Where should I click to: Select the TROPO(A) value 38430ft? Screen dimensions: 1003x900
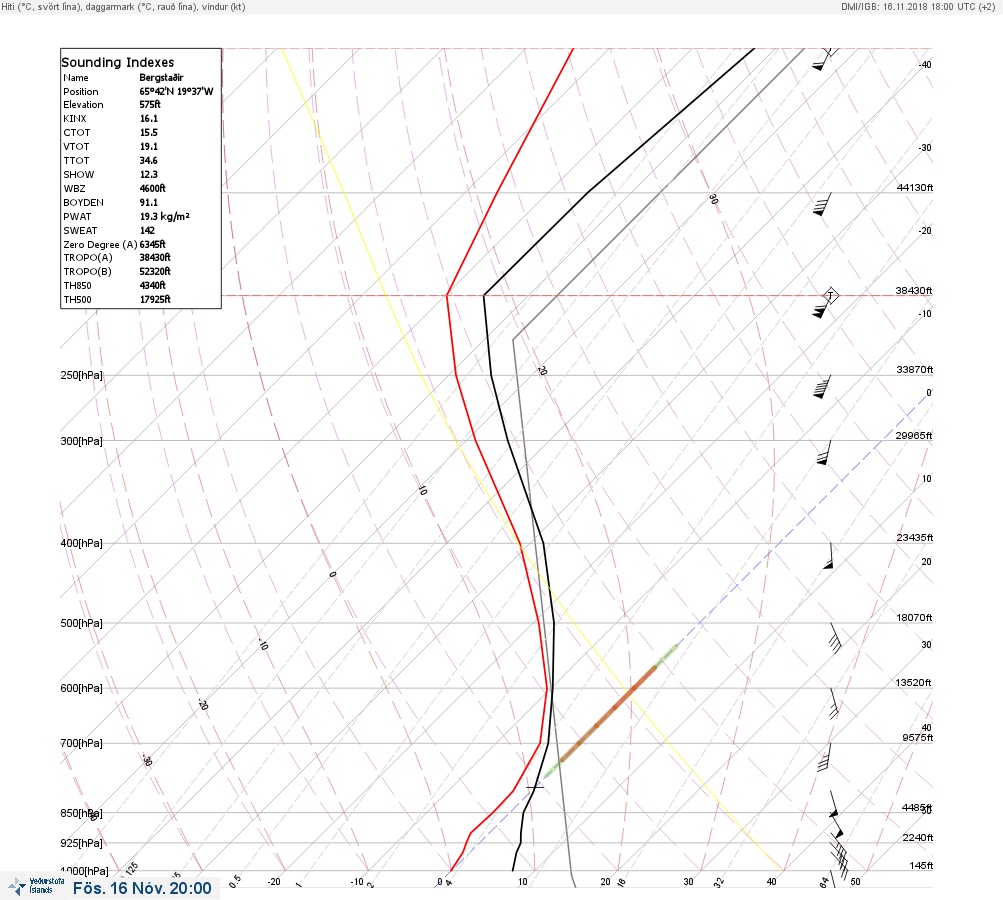pyautogui.click(x=155, y=257)
